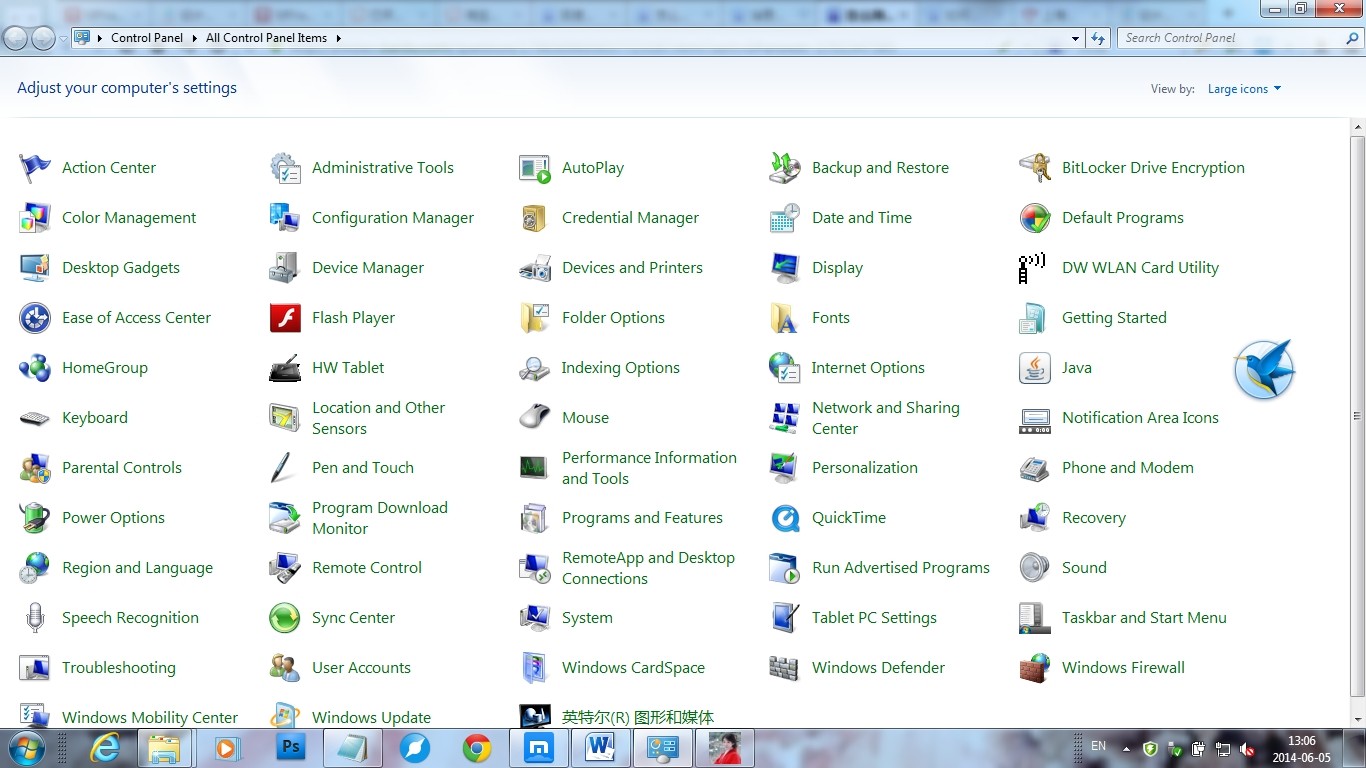Open the Fonts icon

point(785,318)
